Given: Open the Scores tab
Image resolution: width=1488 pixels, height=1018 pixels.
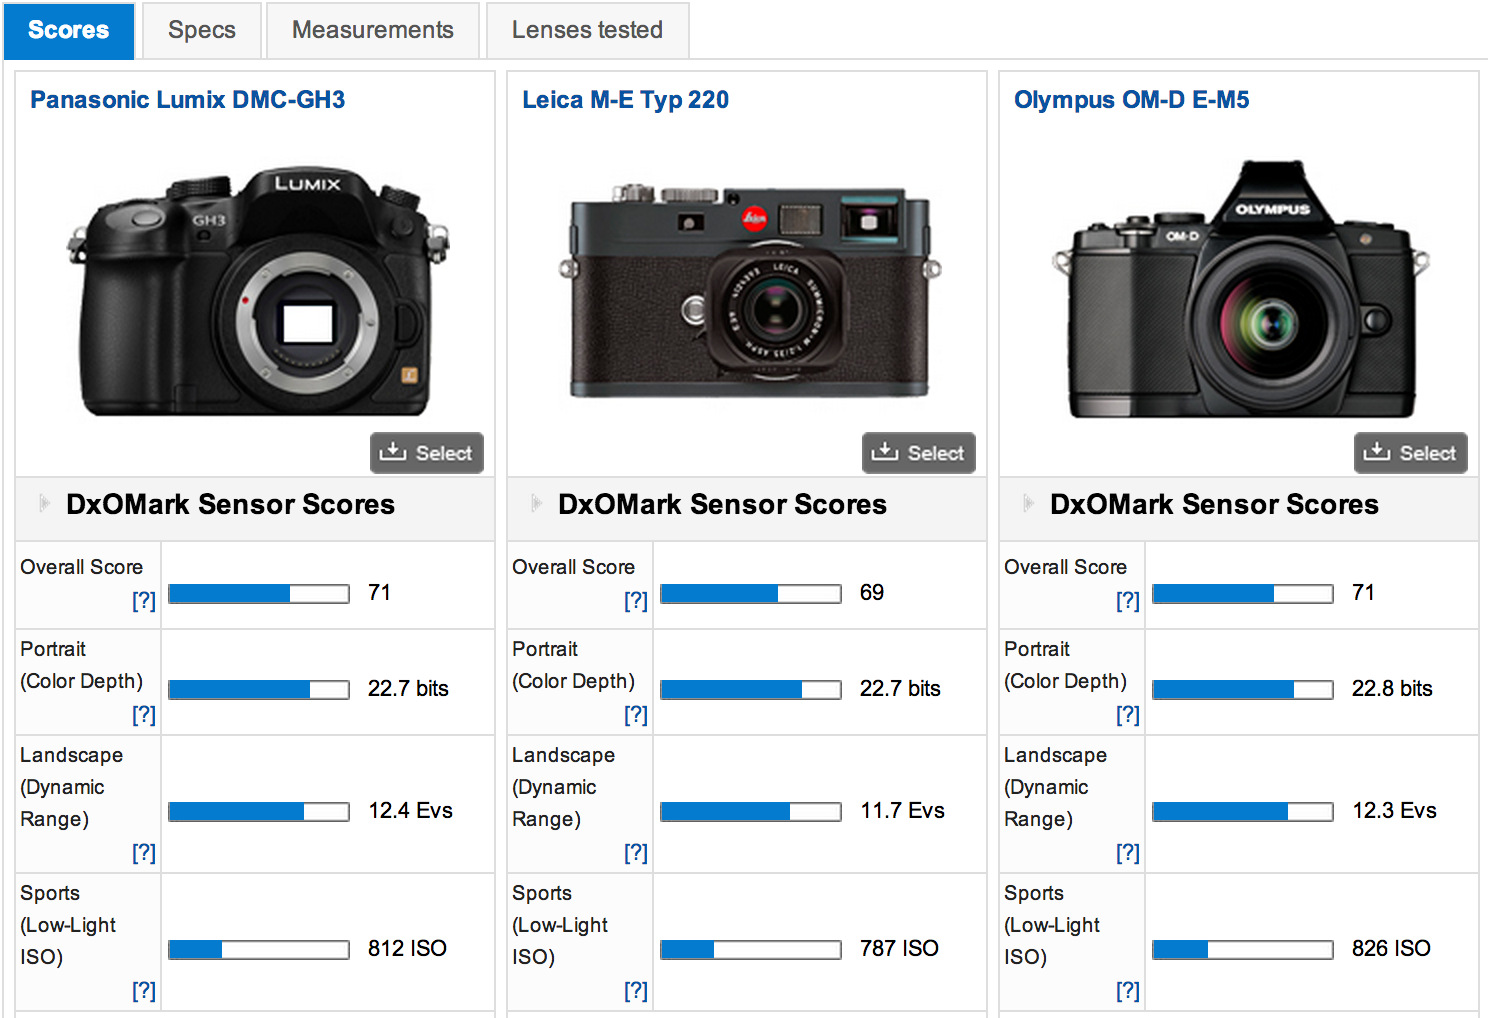Looking at the screenshot, I should 69,31.
